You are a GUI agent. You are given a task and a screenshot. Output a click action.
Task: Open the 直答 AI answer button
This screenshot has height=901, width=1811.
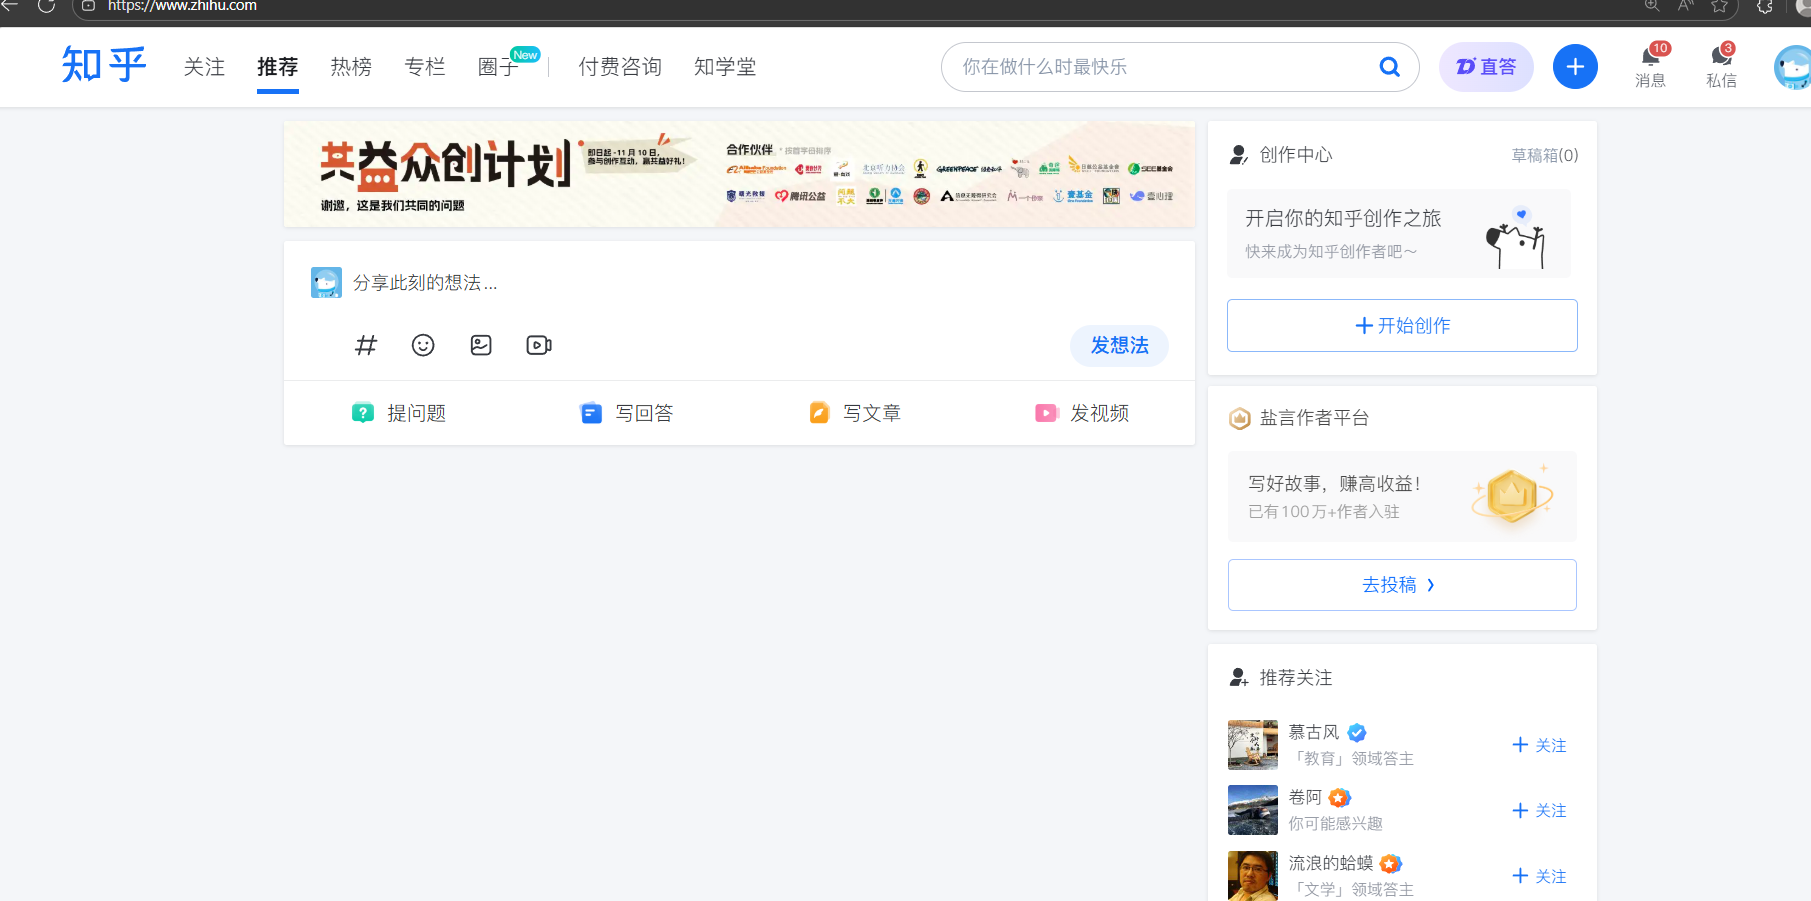pyautogui.click(x=1486, y=67)
